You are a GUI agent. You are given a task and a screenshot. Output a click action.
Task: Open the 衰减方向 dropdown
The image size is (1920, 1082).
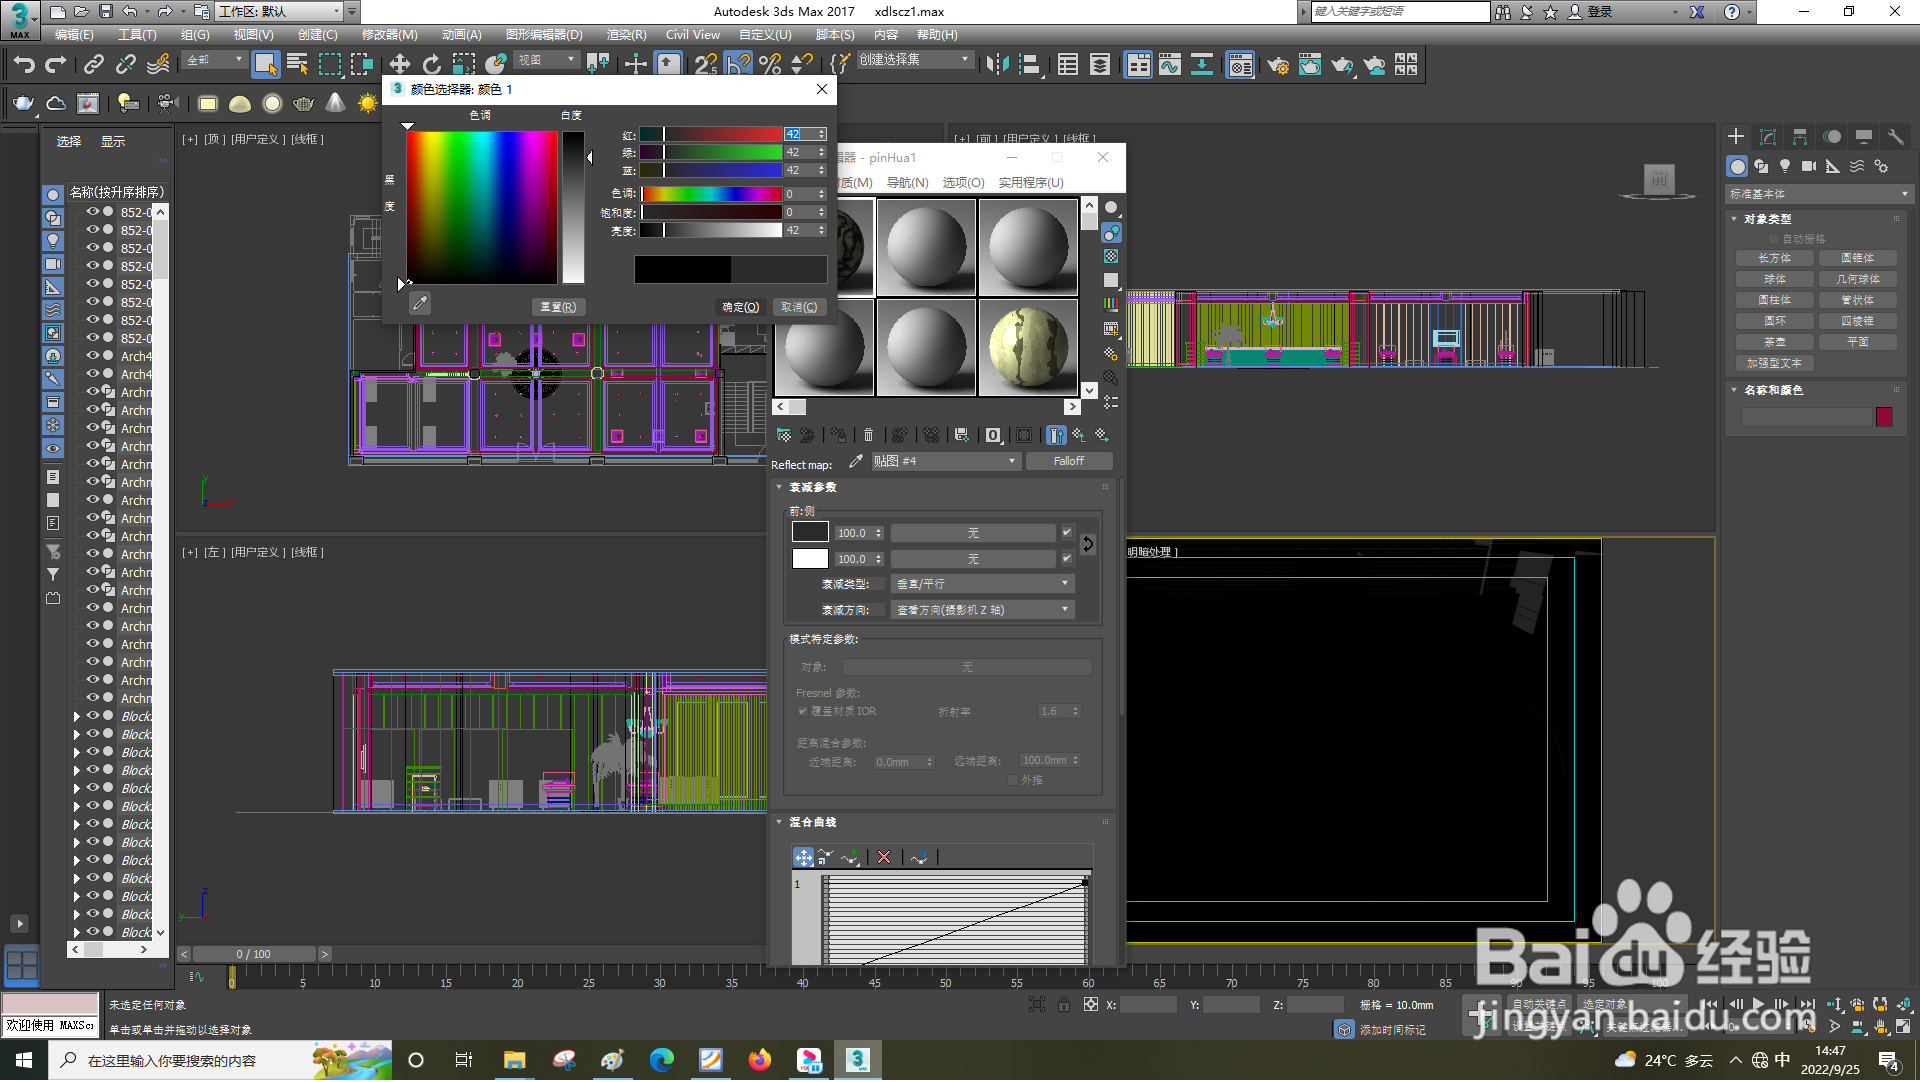(x=981, y=610)
